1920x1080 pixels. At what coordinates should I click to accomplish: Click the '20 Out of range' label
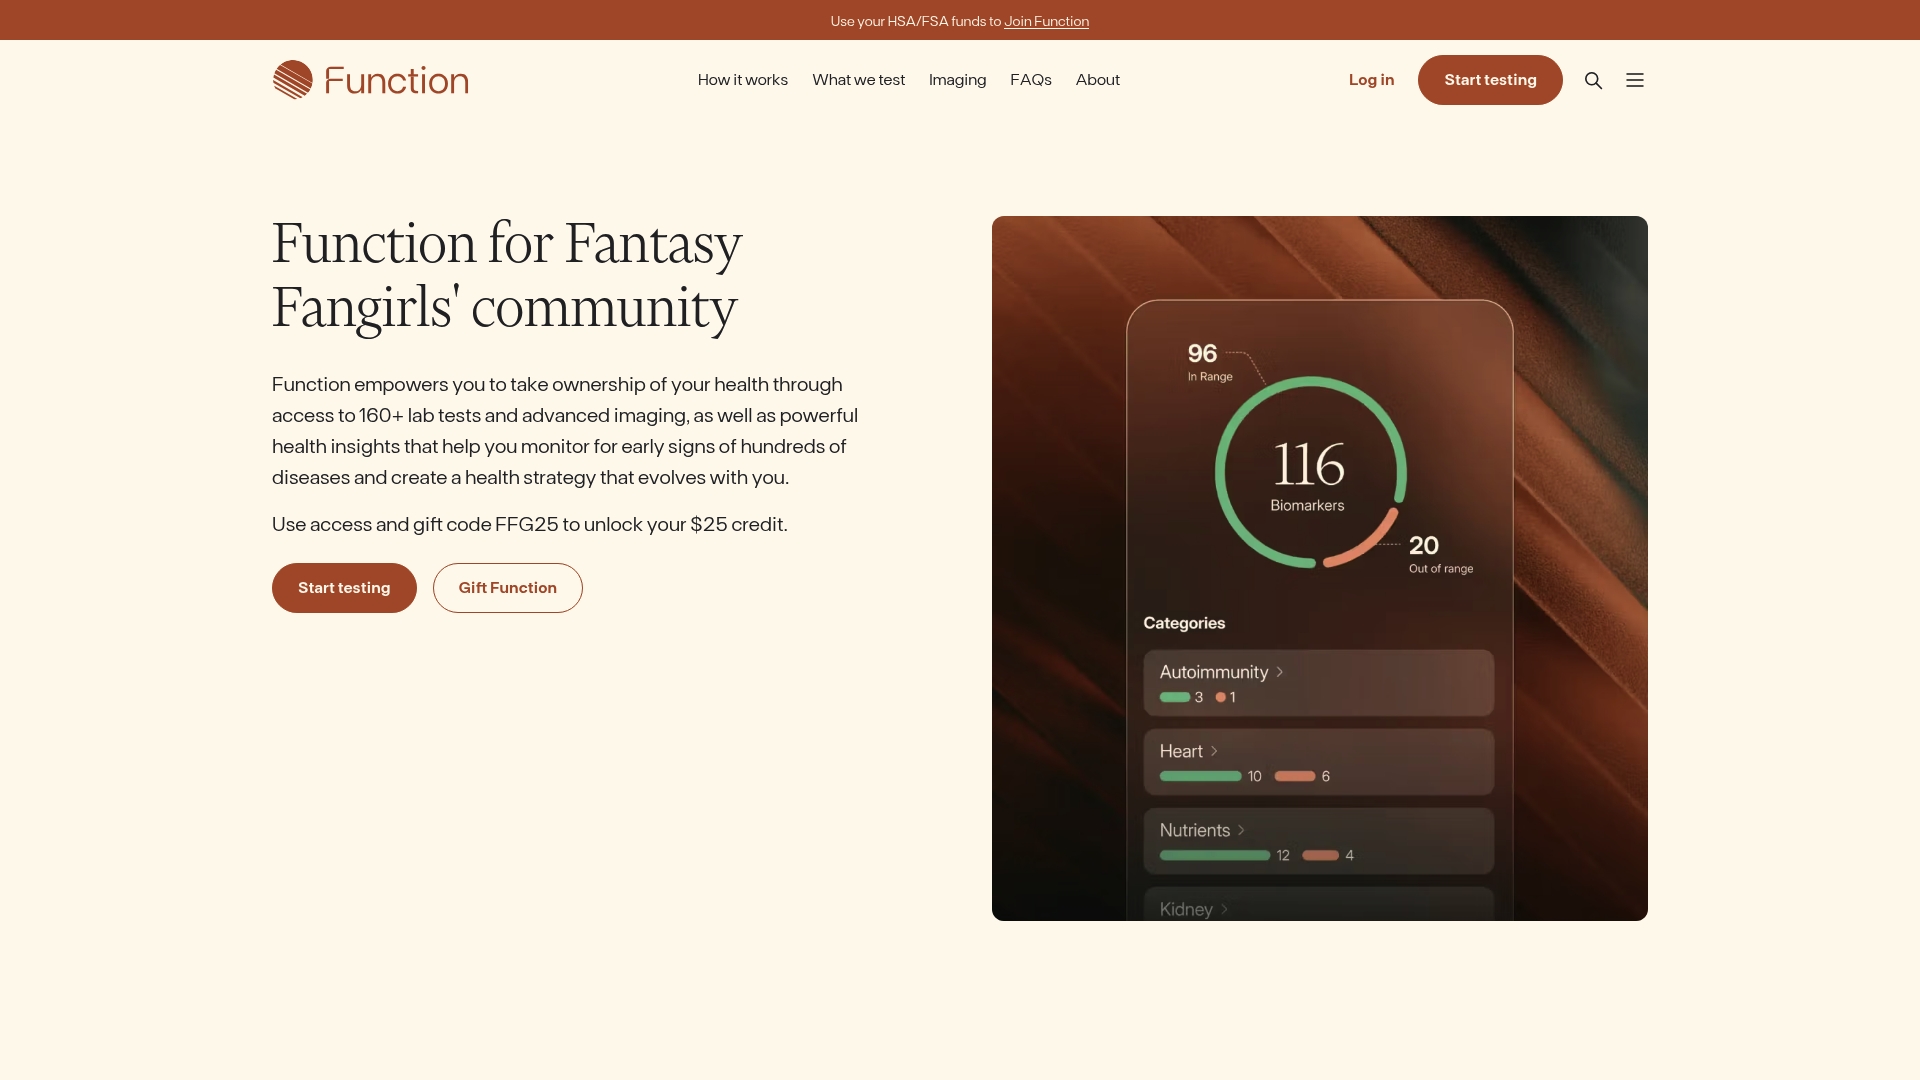(1441, 554)
